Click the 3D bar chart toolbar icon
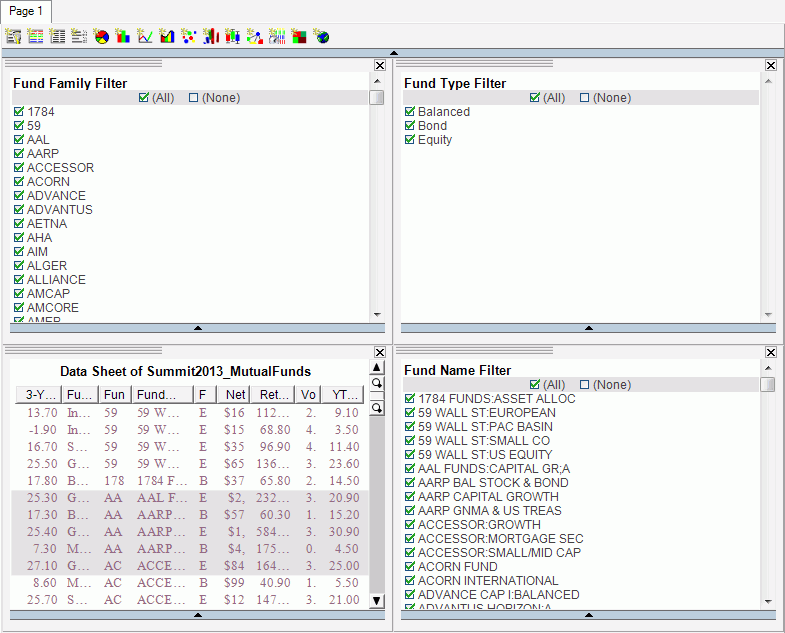 click(x=211, y=37)
